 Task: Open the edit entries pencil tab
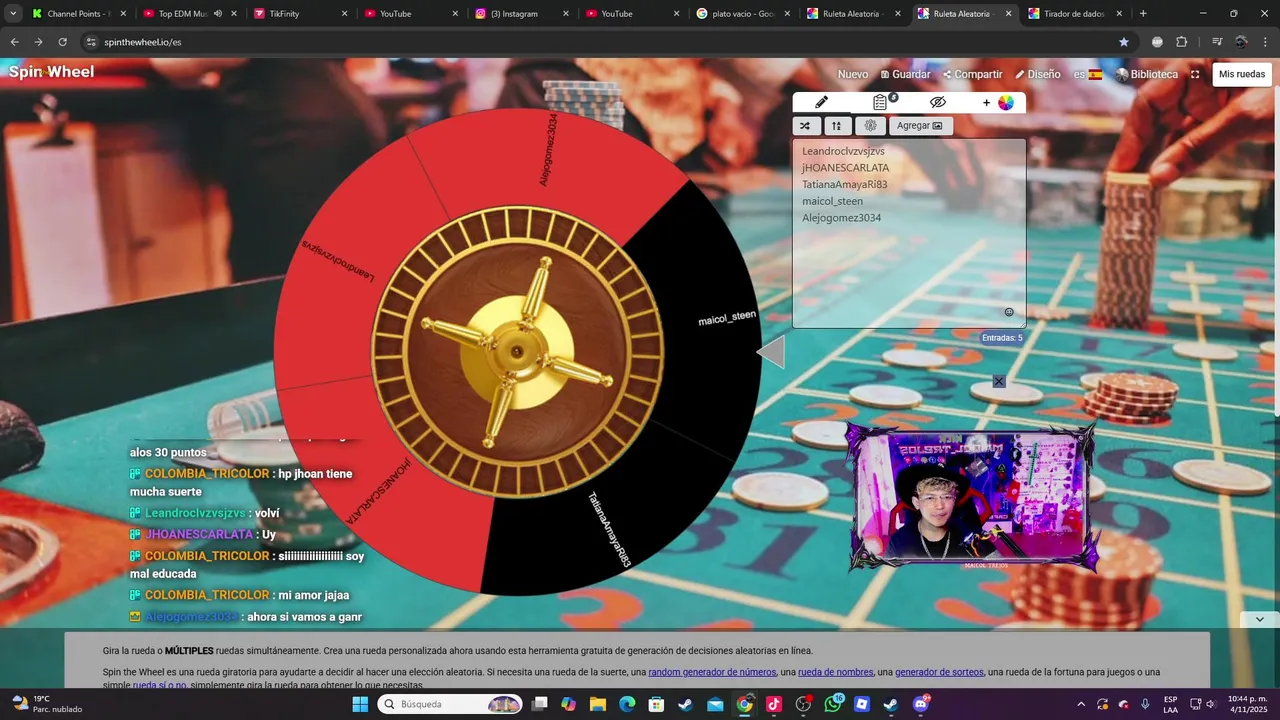point(821,102)
